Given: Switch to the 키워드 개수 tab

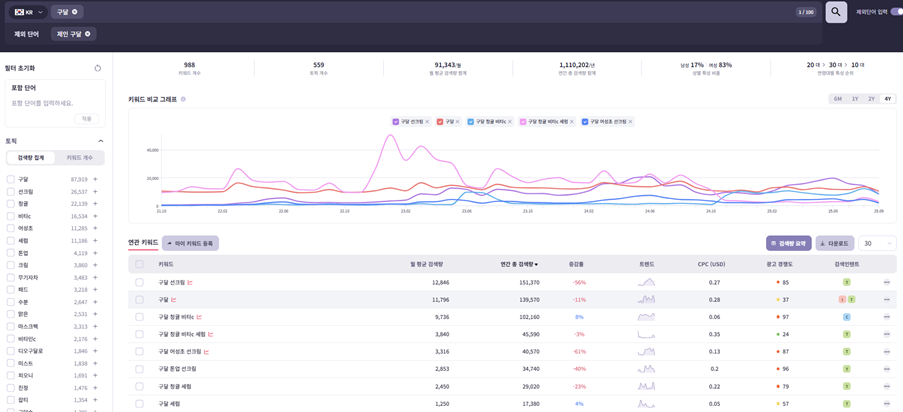Looking at the screenshot, I should [80, 158].
